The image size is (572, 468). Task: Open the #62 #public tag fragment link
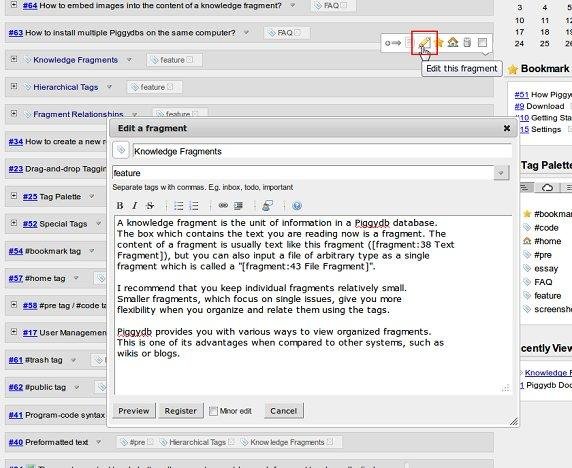[x=16, y=387]
